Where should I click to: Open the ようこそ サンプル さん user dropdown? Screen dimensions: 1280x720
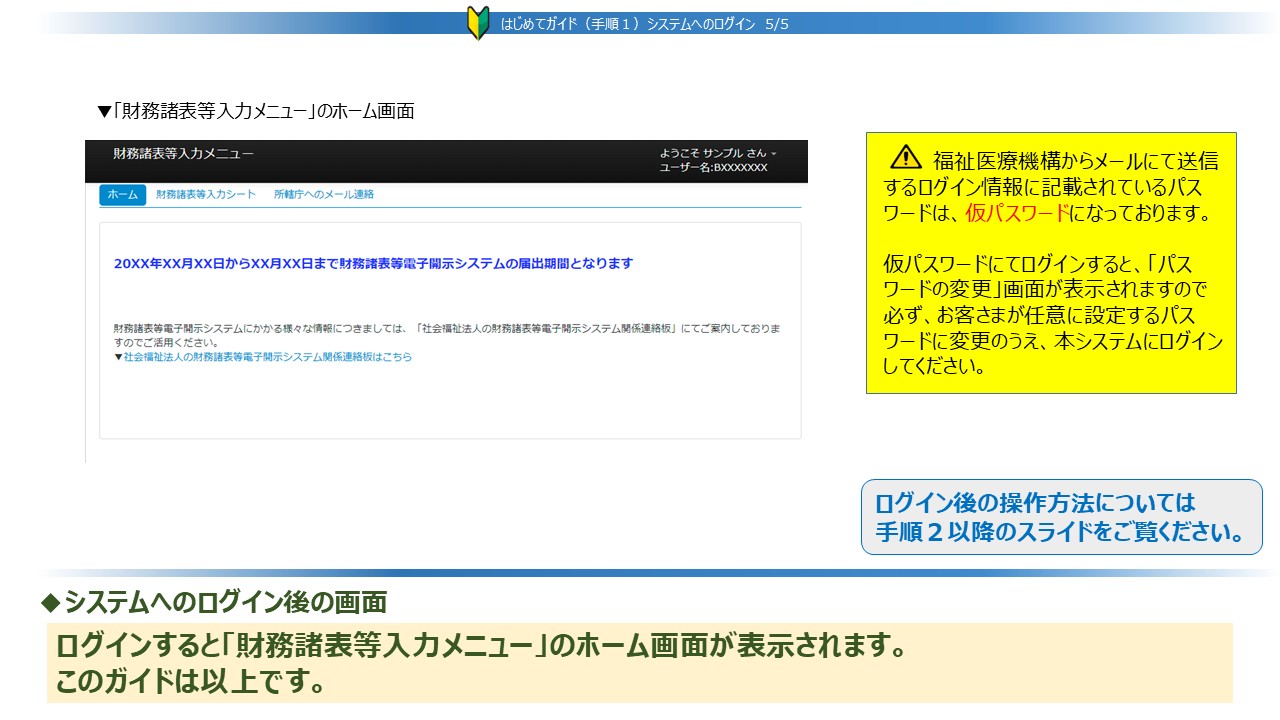pos(717,153)
